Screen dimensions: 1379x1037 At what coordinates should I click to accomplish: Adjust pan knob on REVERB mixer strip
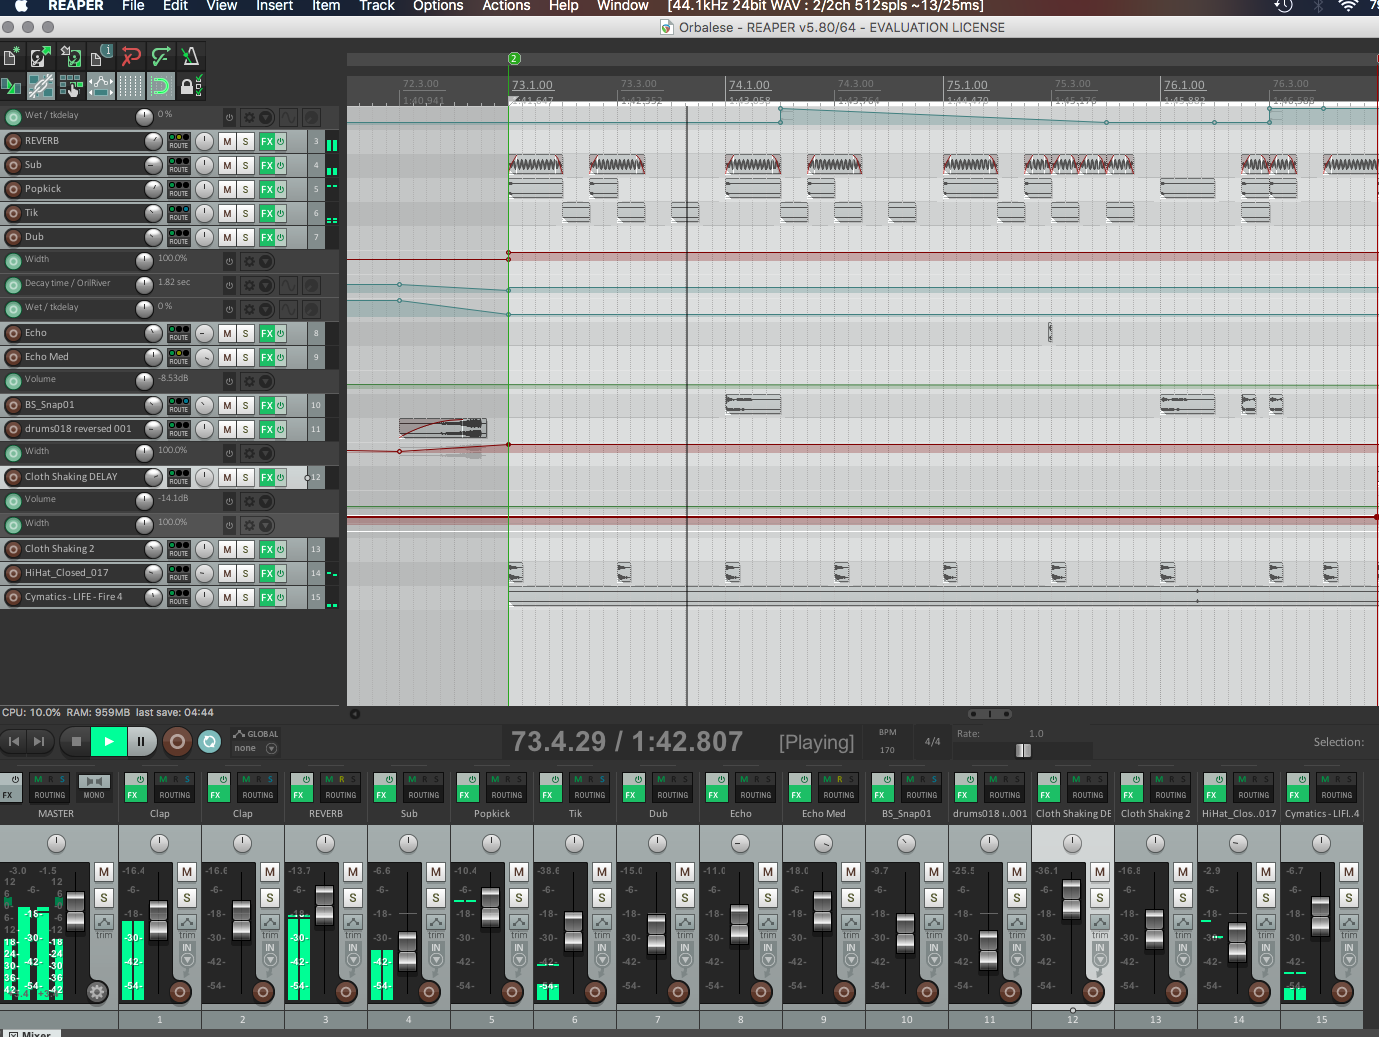pyautogui.click(x=325, y=843)
